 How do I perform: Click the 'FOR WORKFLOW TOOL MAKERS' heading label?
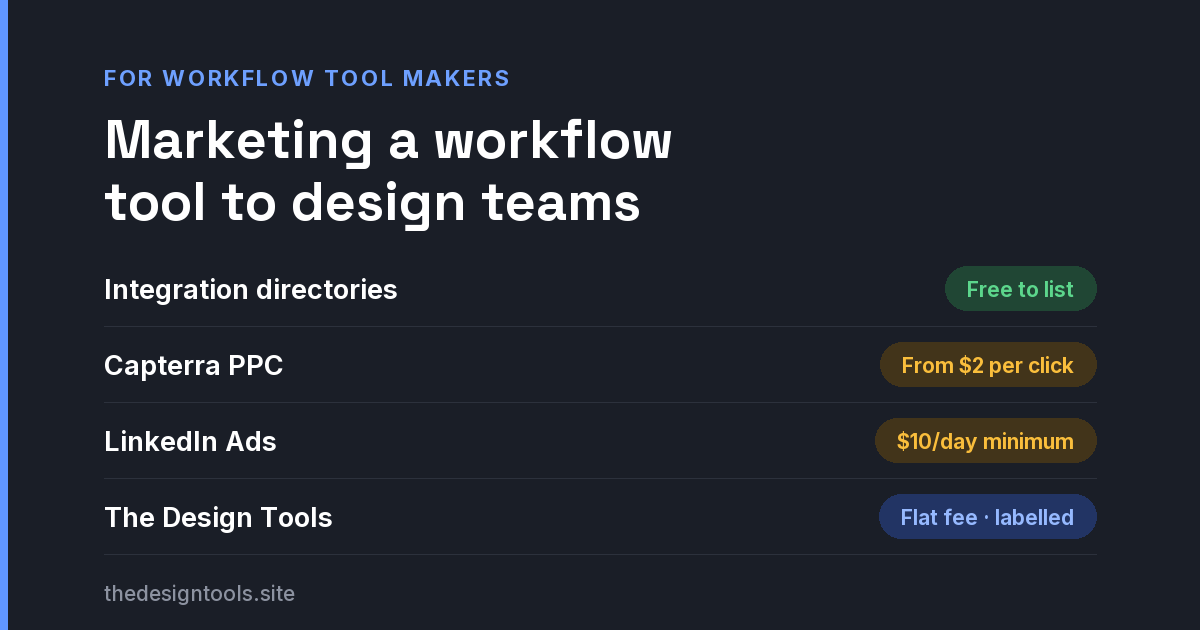[x=307, y=78]
